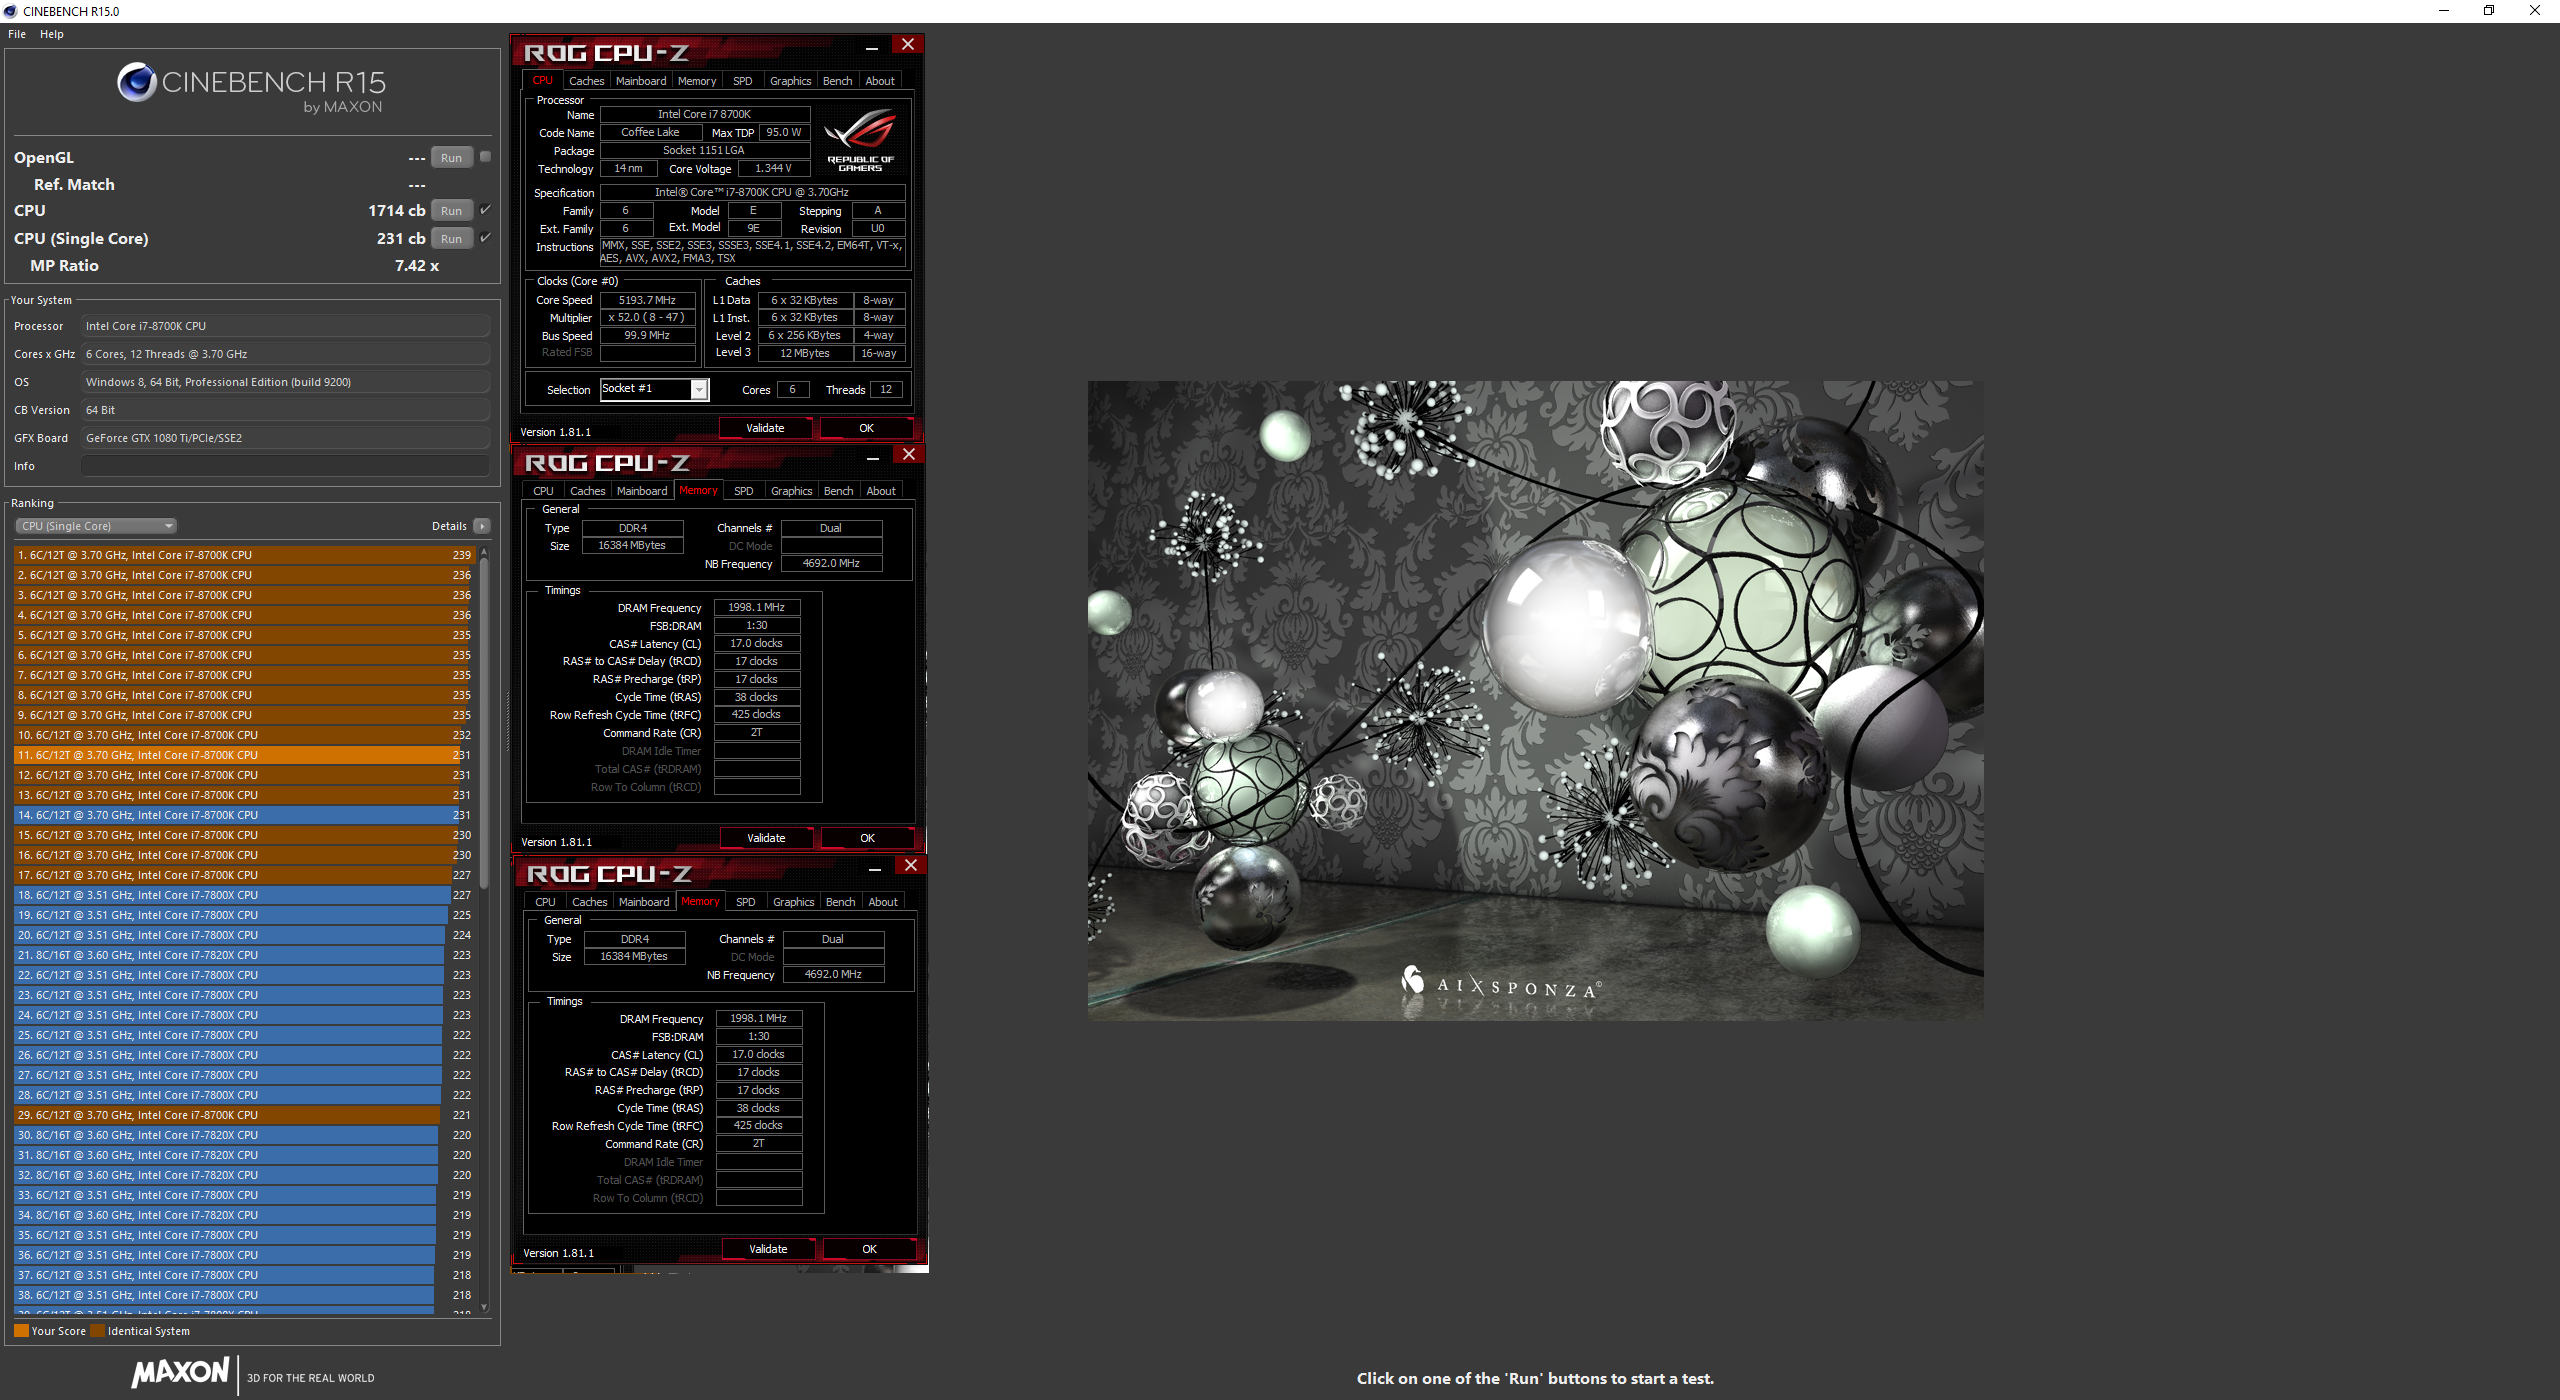Image resolution: width=2560 pixels, height=1400 pixels.
Task: Click the Your Score orange legend swatch
Action: pos(21,1331)
